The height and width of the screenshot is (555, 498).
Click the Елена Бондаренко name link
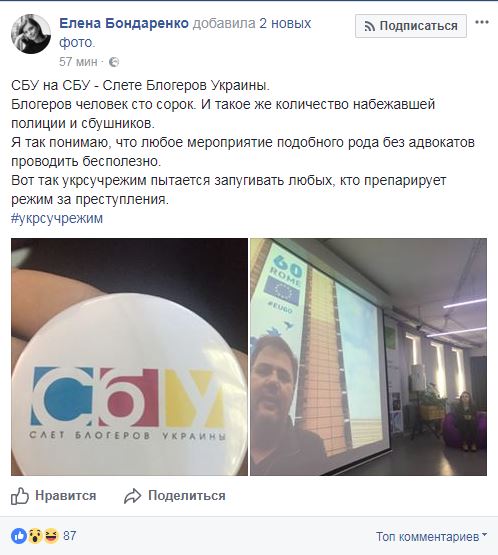(124, 23)
